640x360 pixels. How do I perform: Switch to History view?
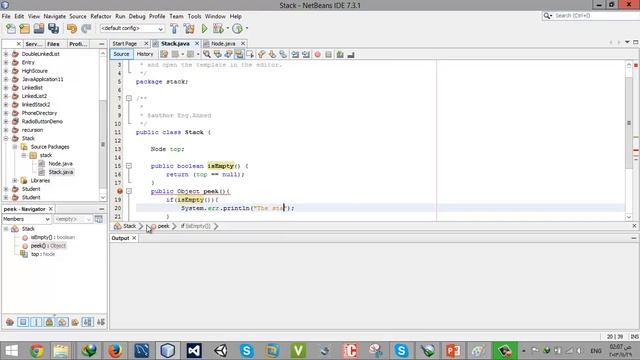pyautogui.click(x=144, y=54)
